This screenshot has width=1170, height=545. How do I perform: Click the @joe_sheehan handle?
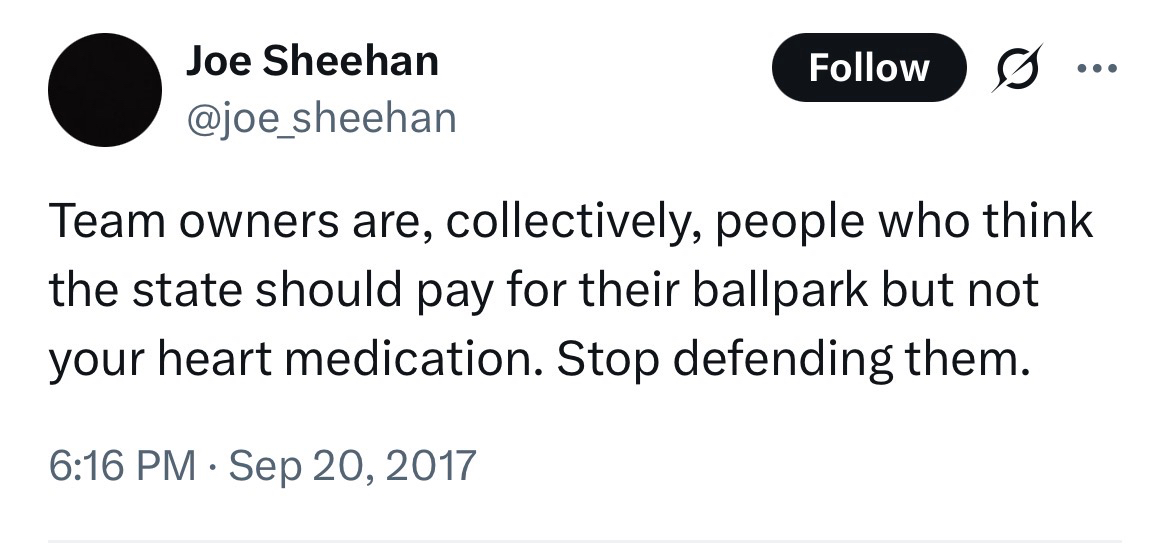(x=321, y=119)
